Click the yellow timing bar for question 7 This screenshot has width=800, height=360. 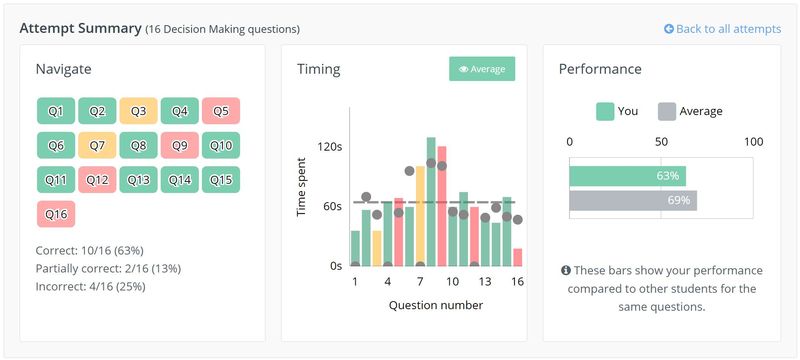(420, 216)
